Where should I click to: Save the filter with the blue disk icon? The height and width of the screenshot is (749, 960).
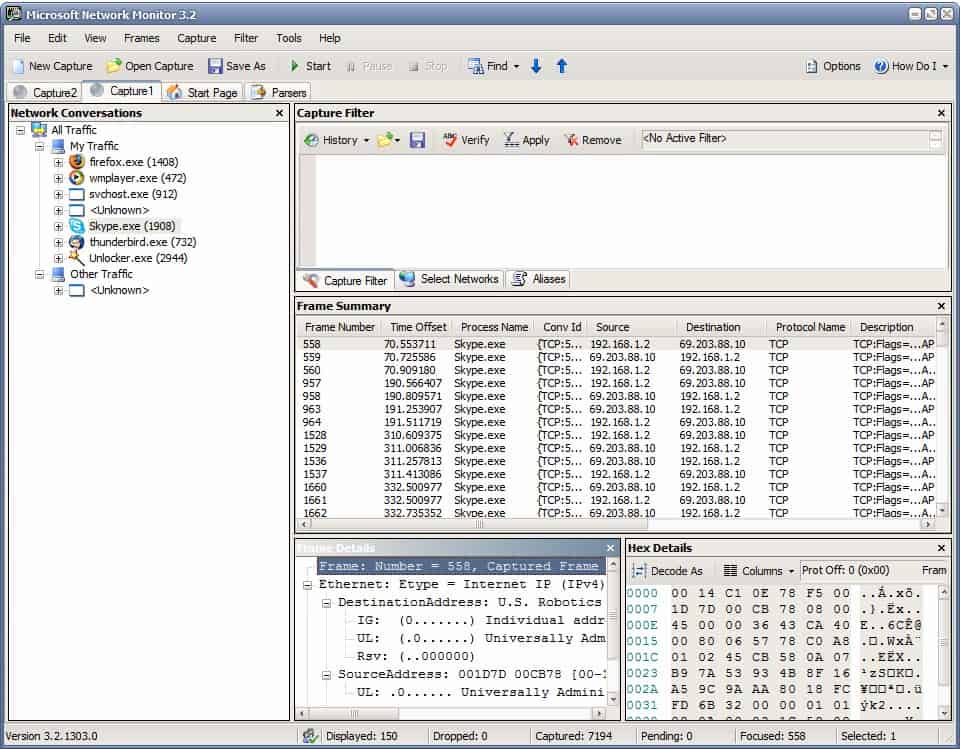coord(418,140)
